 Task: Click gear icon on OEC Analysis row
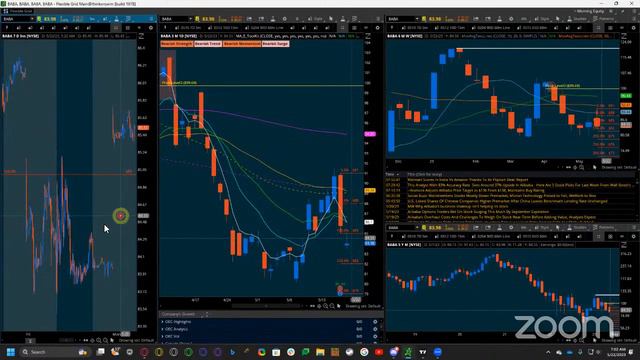coord(375,329)
